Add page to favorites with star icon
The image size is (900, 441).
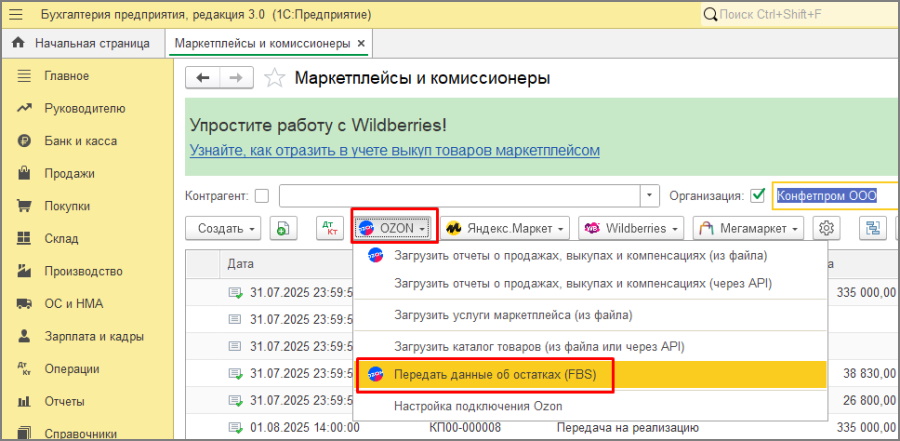pyautogui.click(x=275, y=78)
